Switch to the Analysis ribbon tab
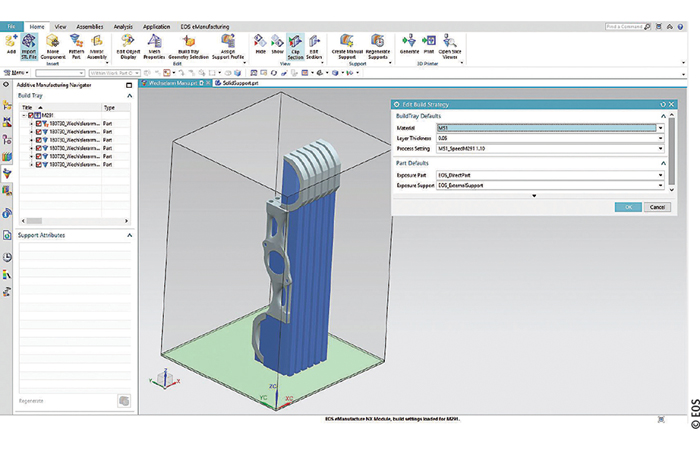The width and height of the screenshot is (700, 450). coord(123,27)
